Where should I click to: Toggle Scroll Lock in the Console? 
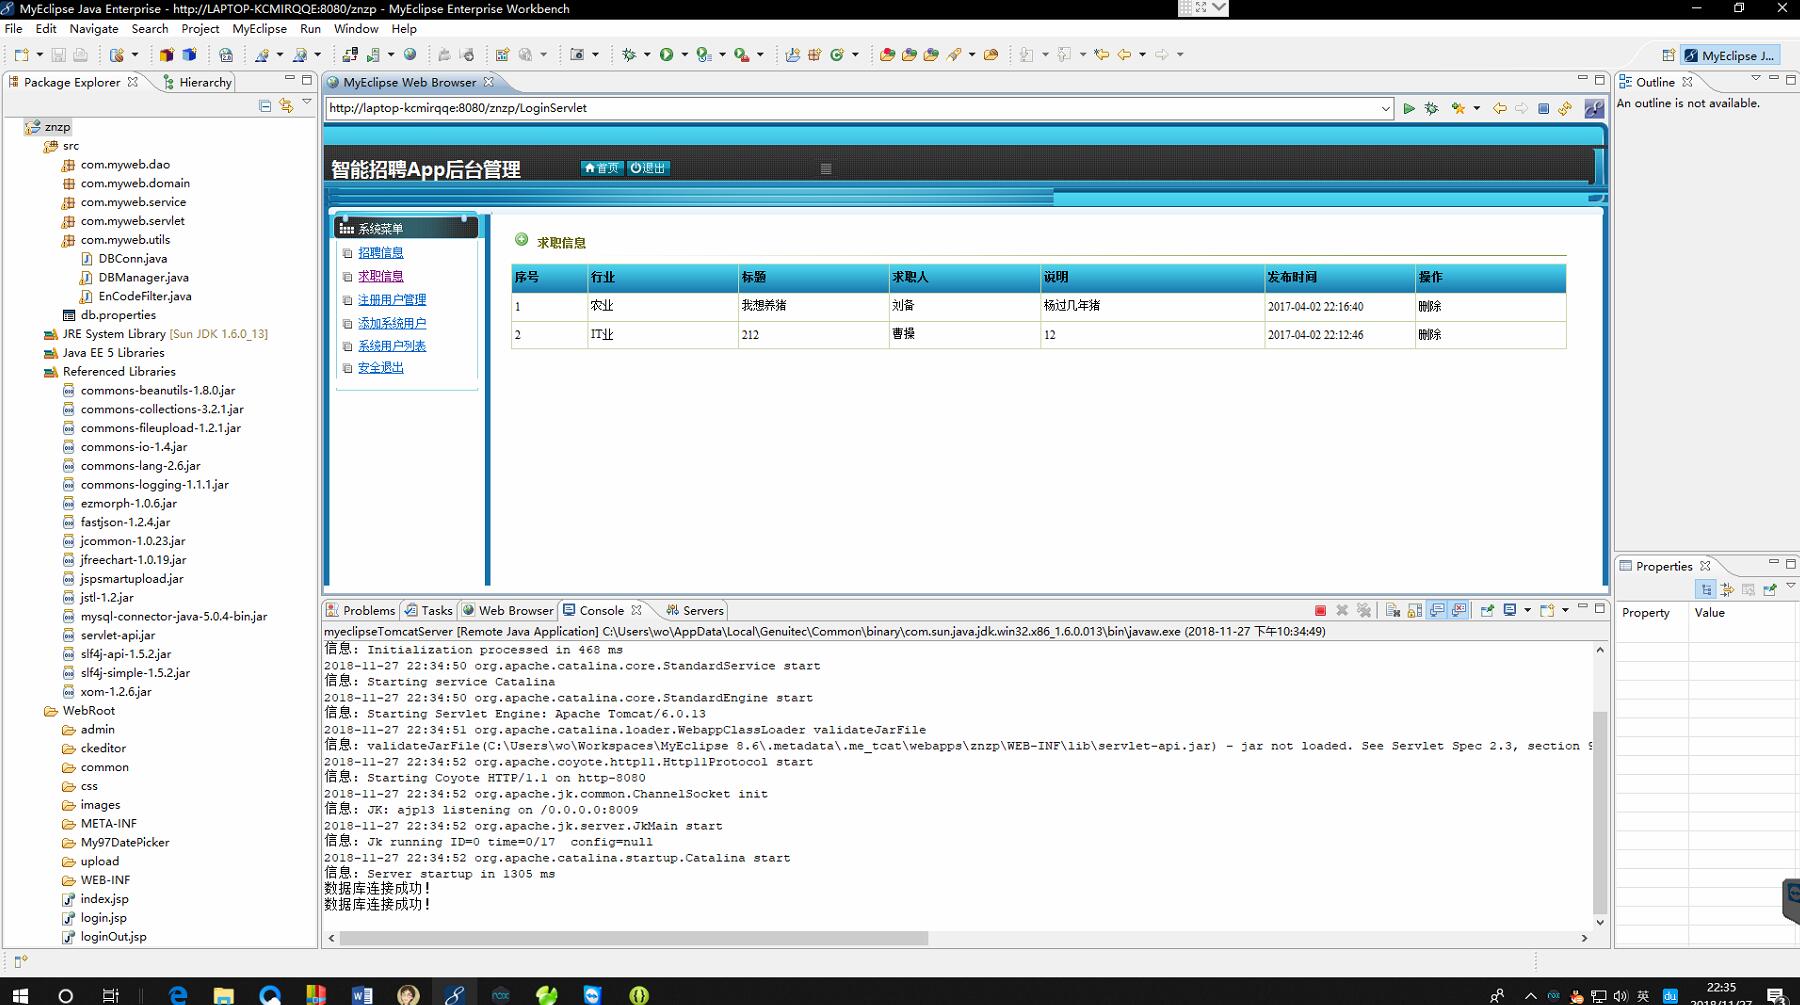pos(1414,610)
